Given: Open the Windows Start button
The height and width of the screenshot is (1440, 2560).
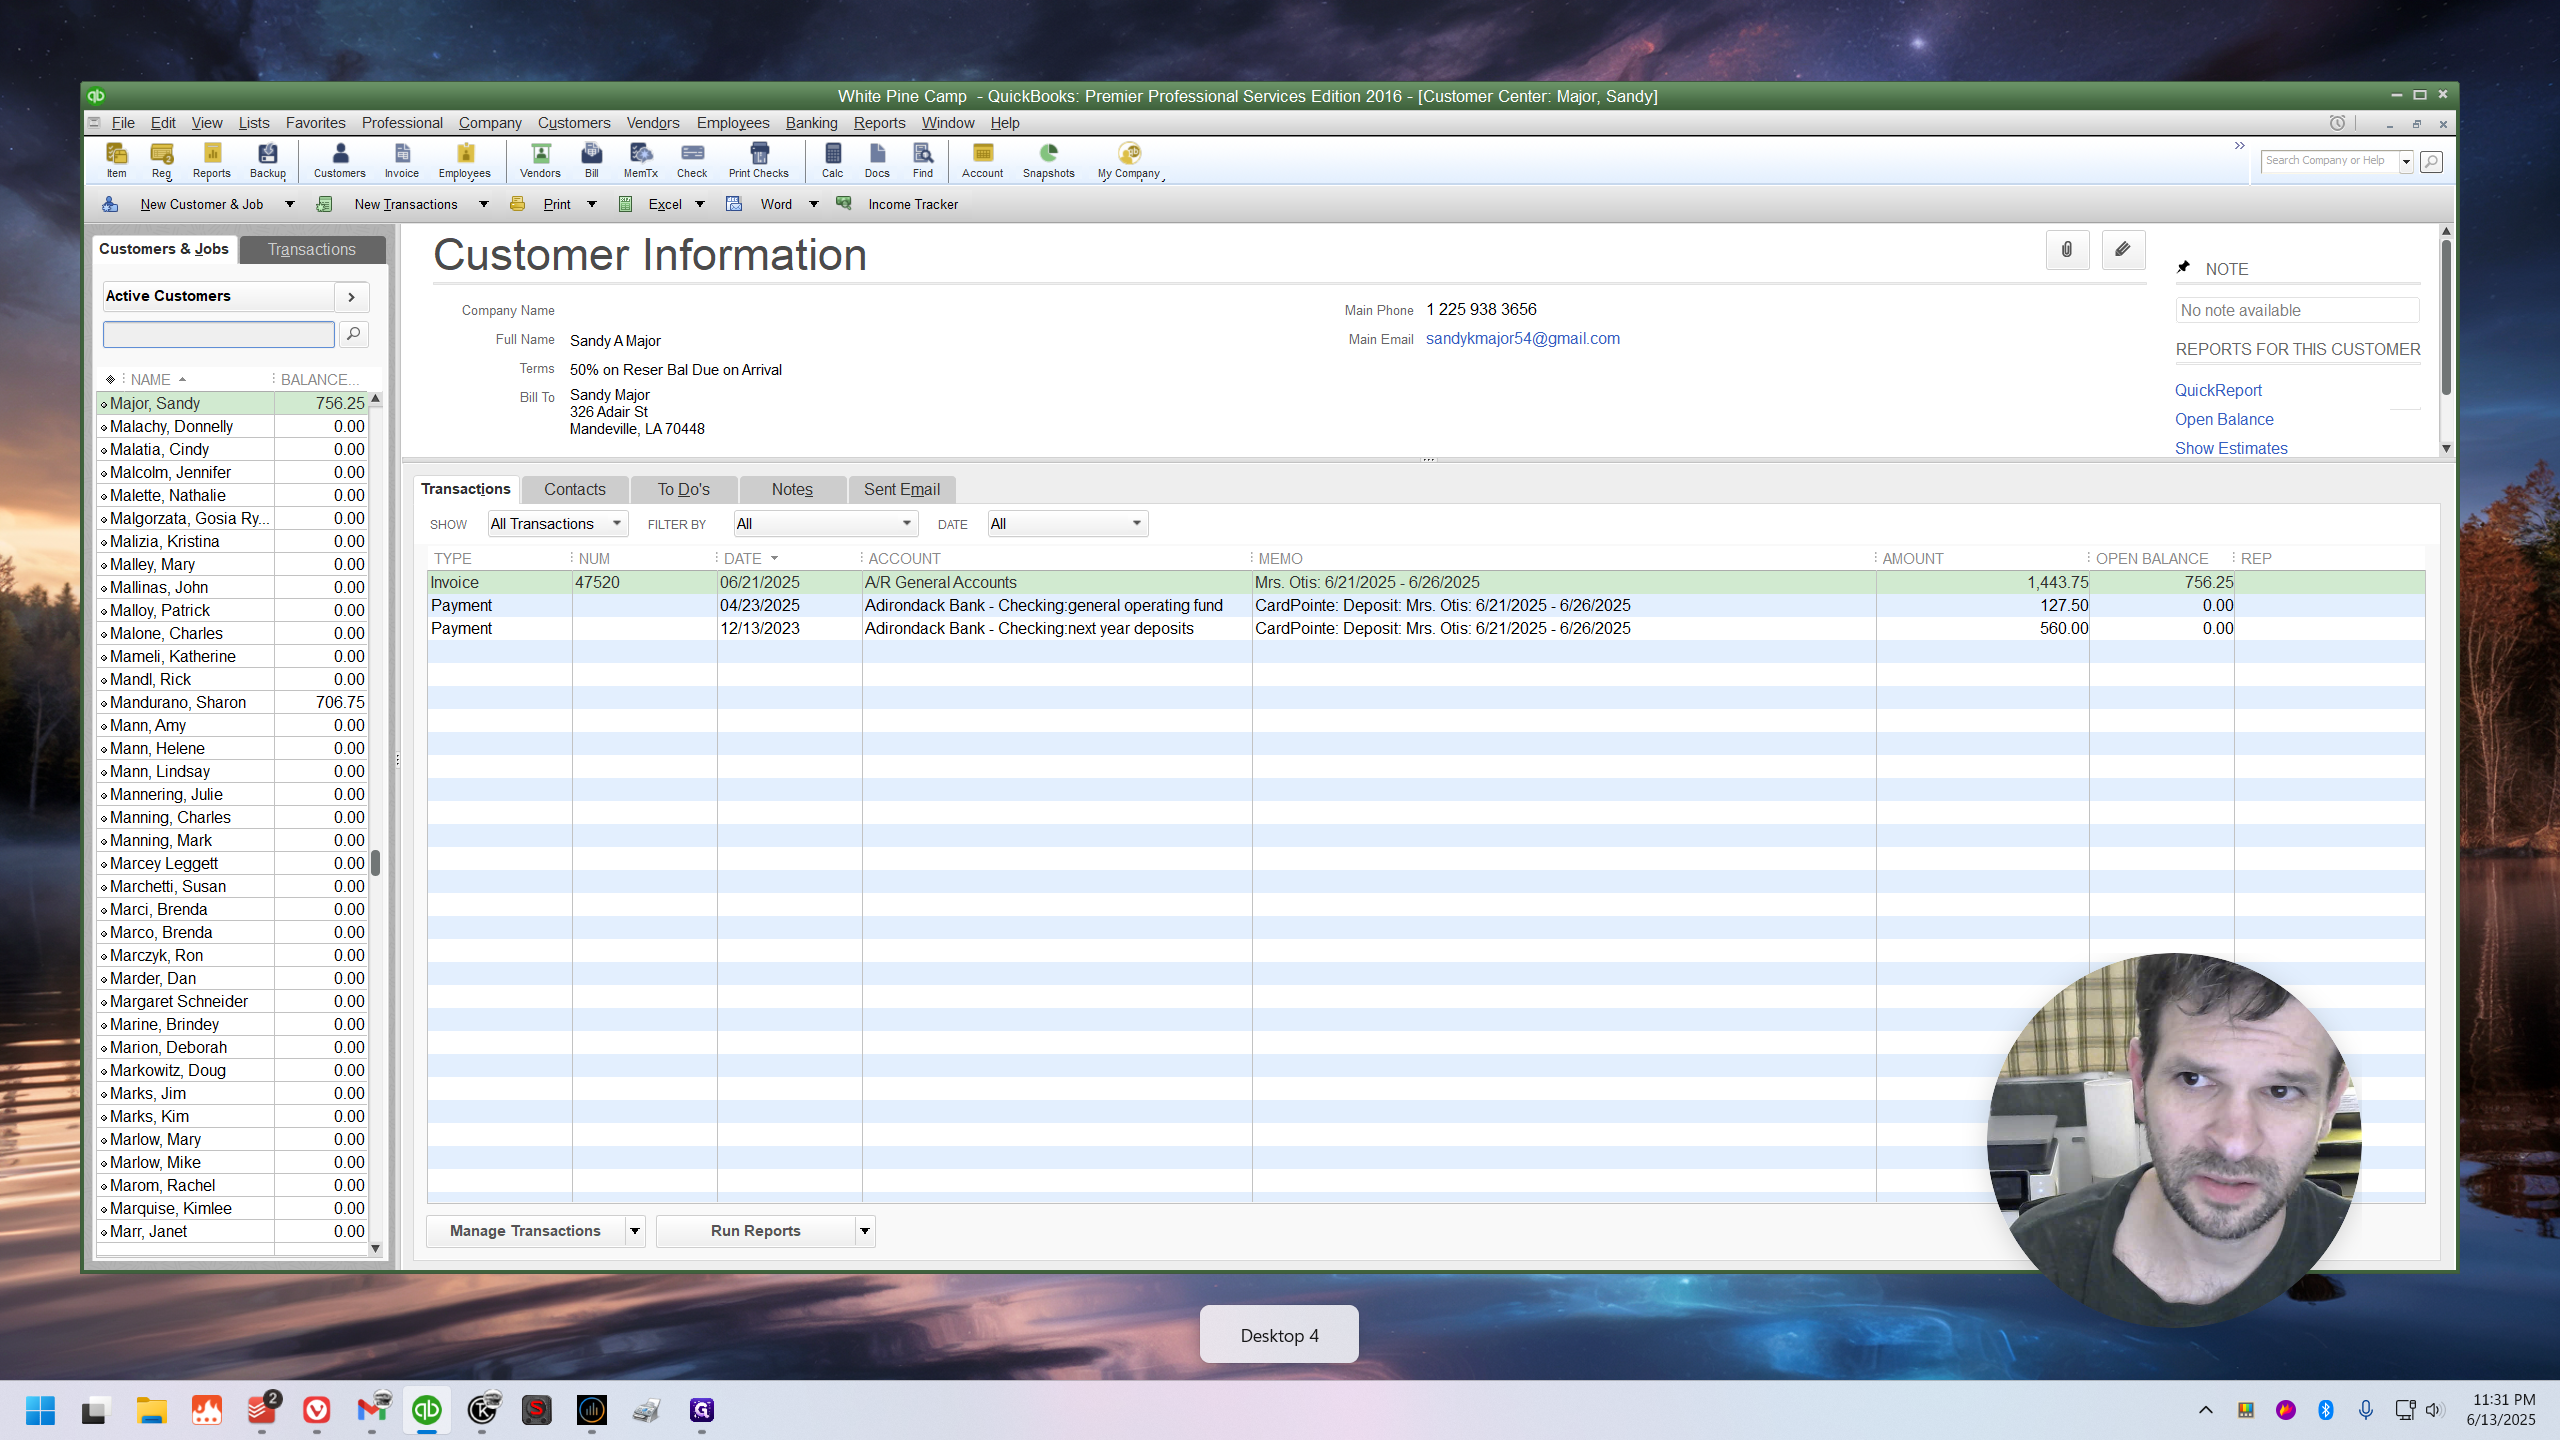Looking at the screenshot, I should point(40,1411).
